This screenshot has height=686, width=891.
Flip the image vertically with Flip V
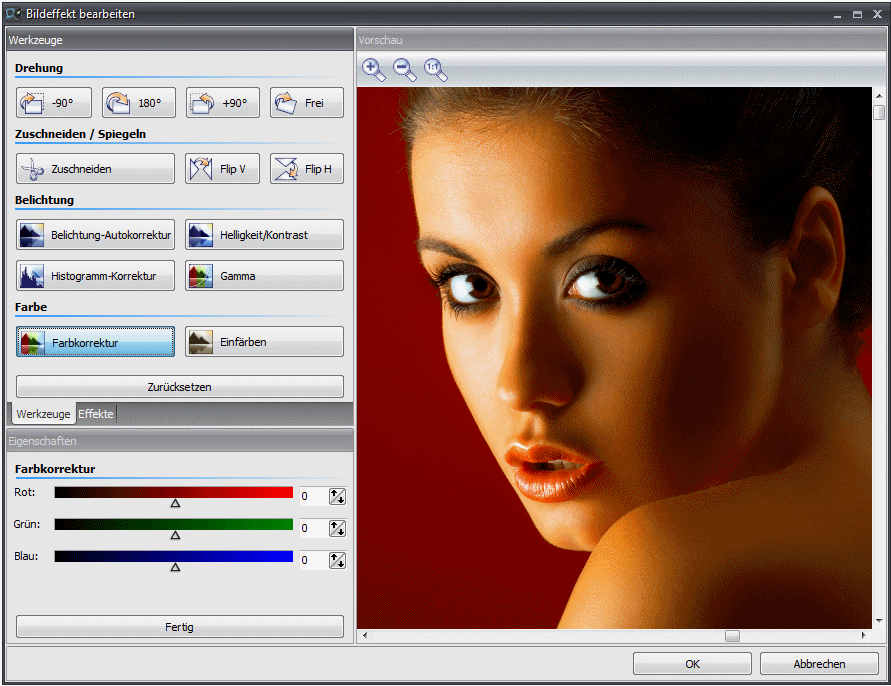coord(222,169)
